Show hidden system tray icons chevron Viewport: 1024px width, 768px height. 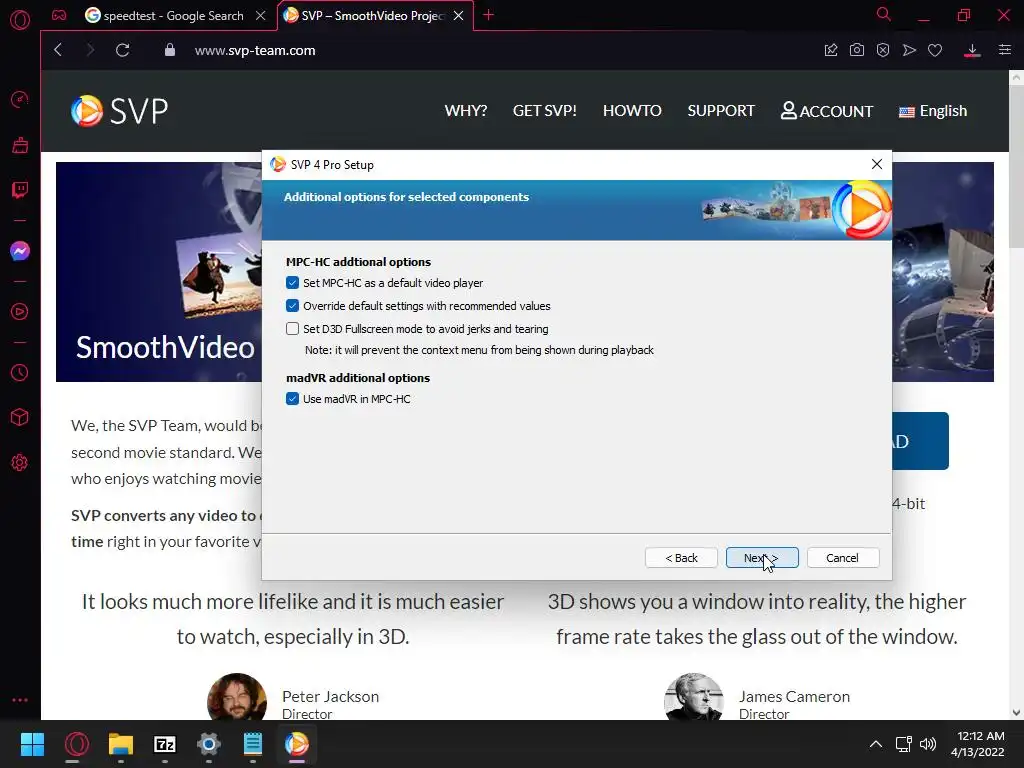(876, 744)
